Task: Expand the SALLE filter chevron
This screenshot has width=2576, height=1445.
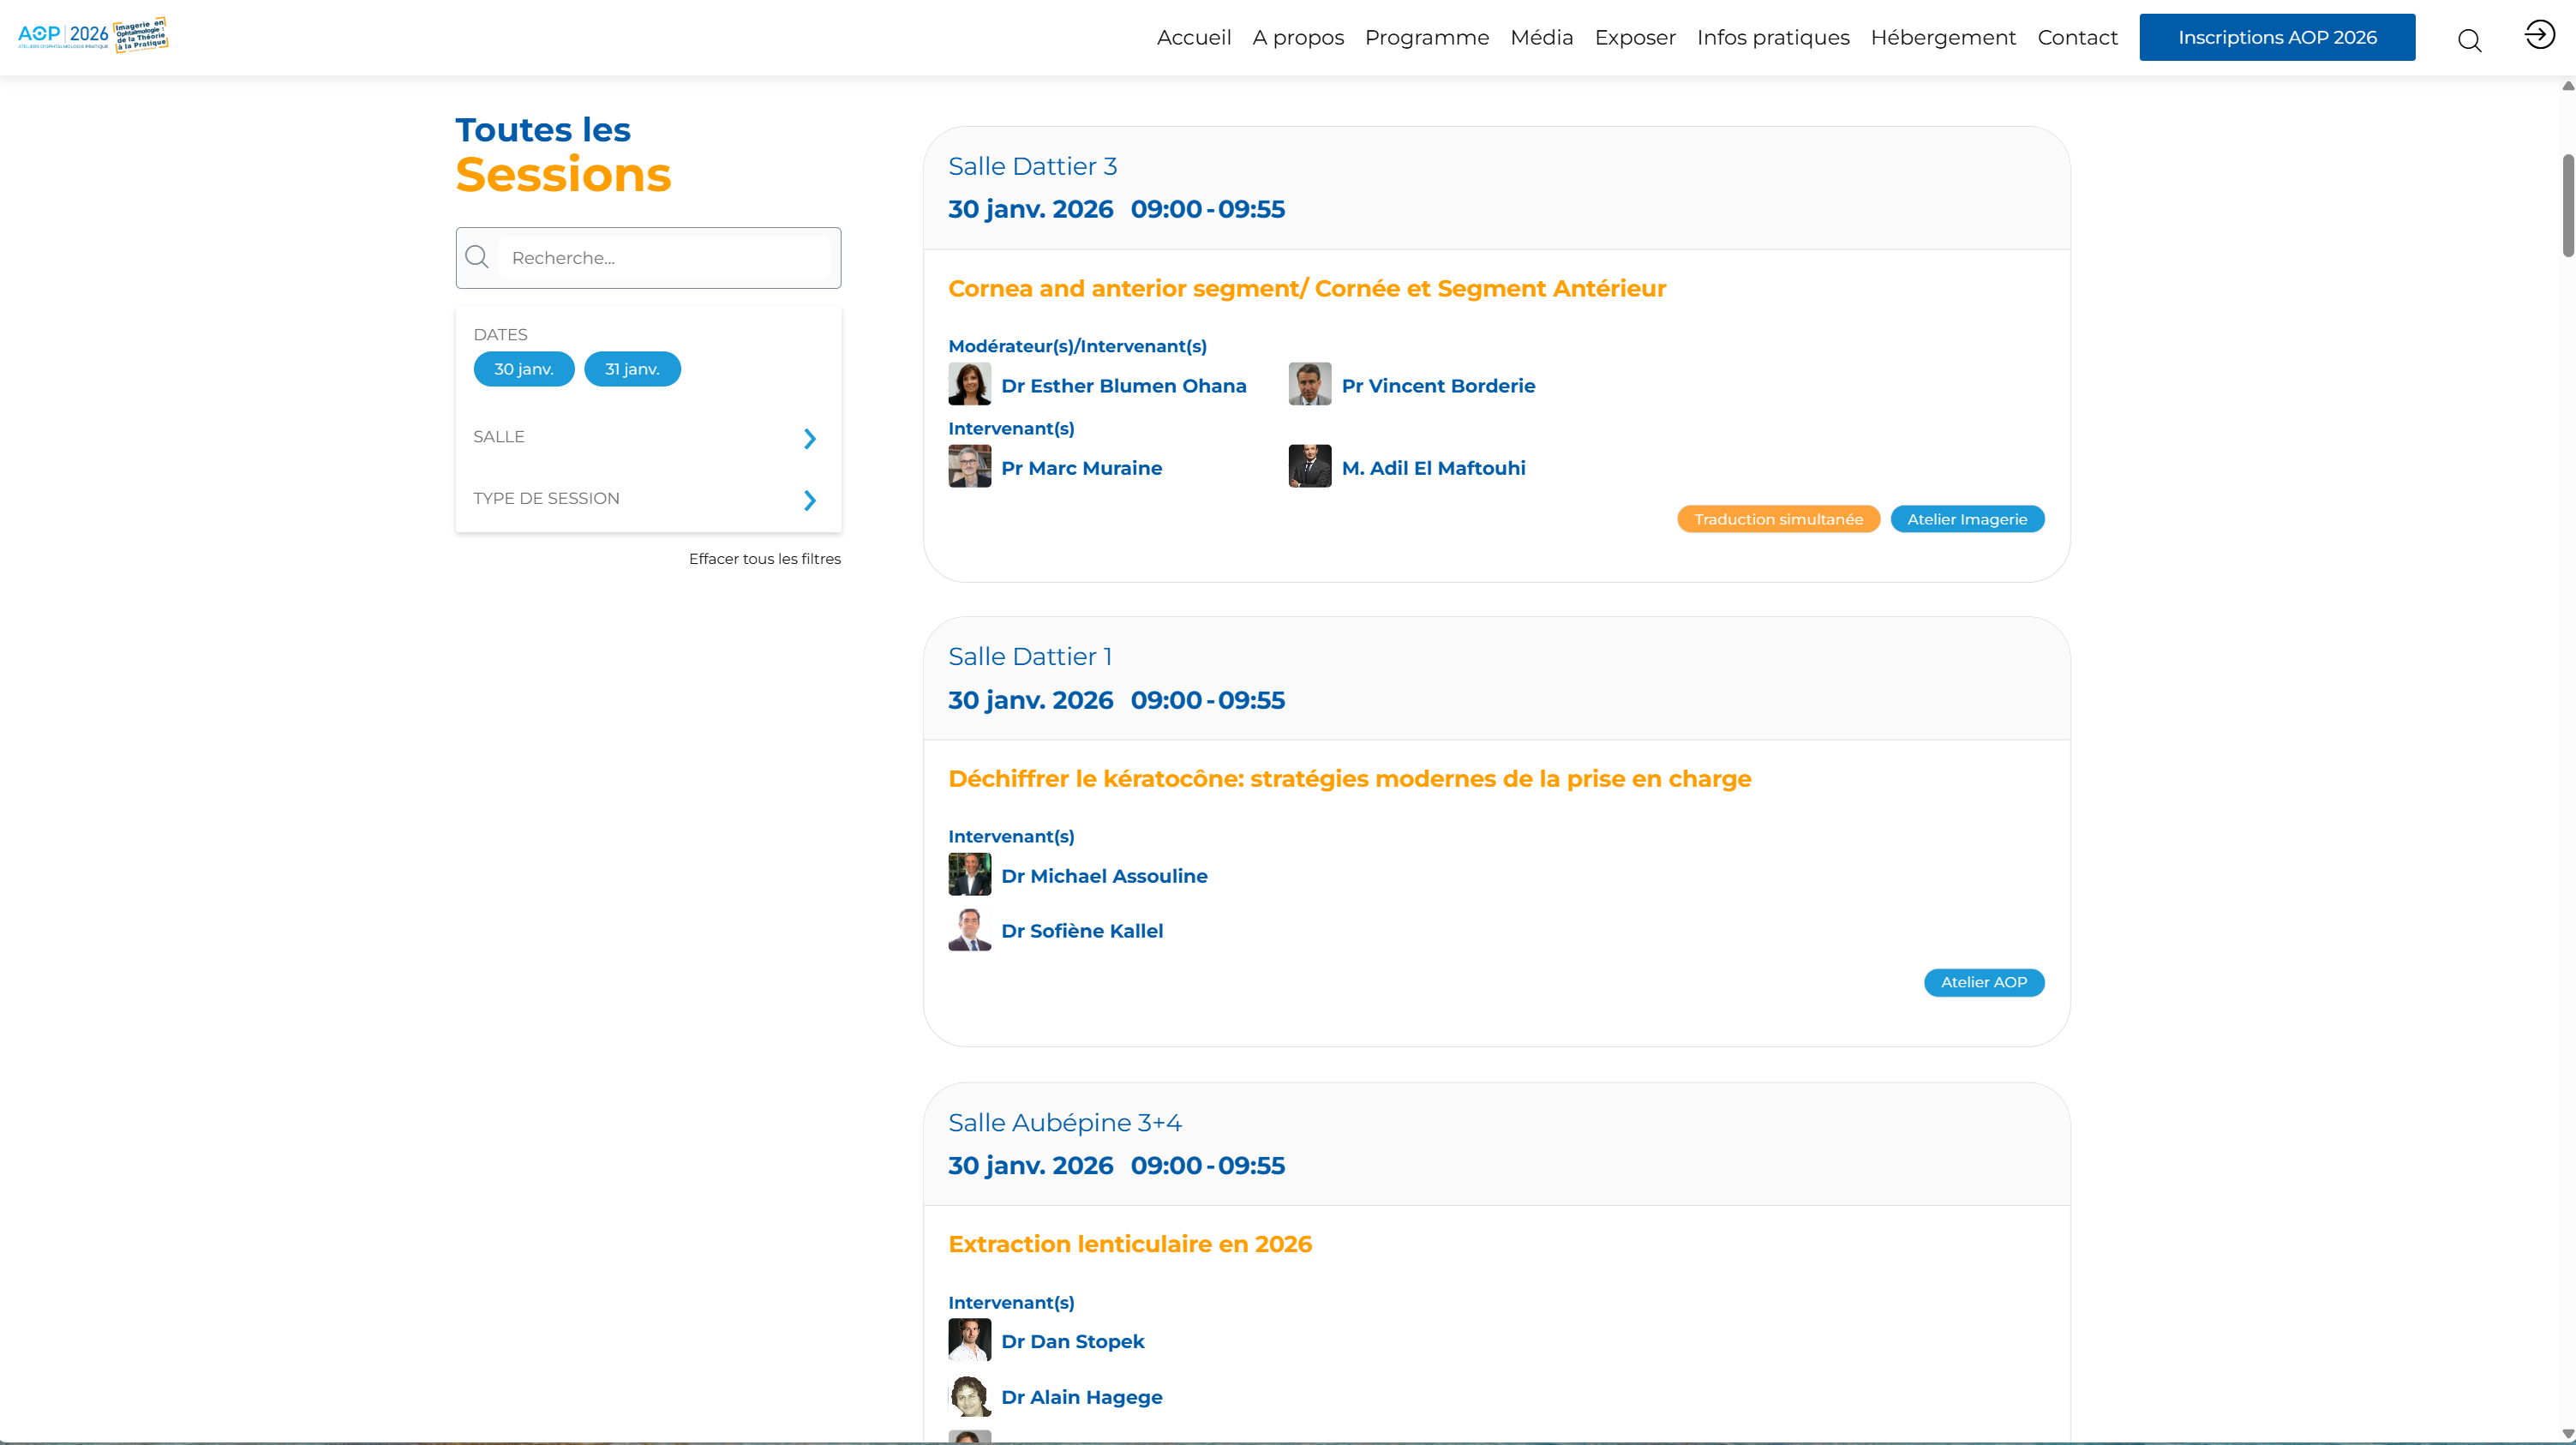Action: coord(809,438)
